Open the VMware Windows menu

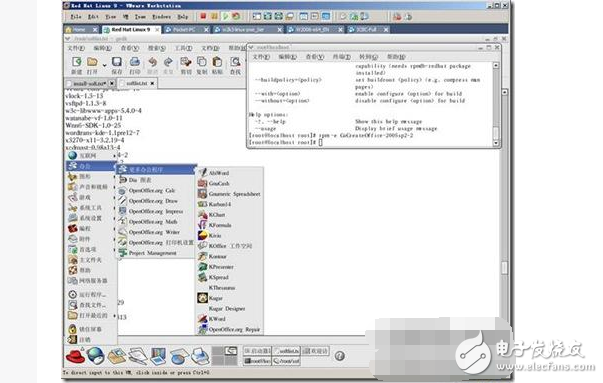point(162,17)
